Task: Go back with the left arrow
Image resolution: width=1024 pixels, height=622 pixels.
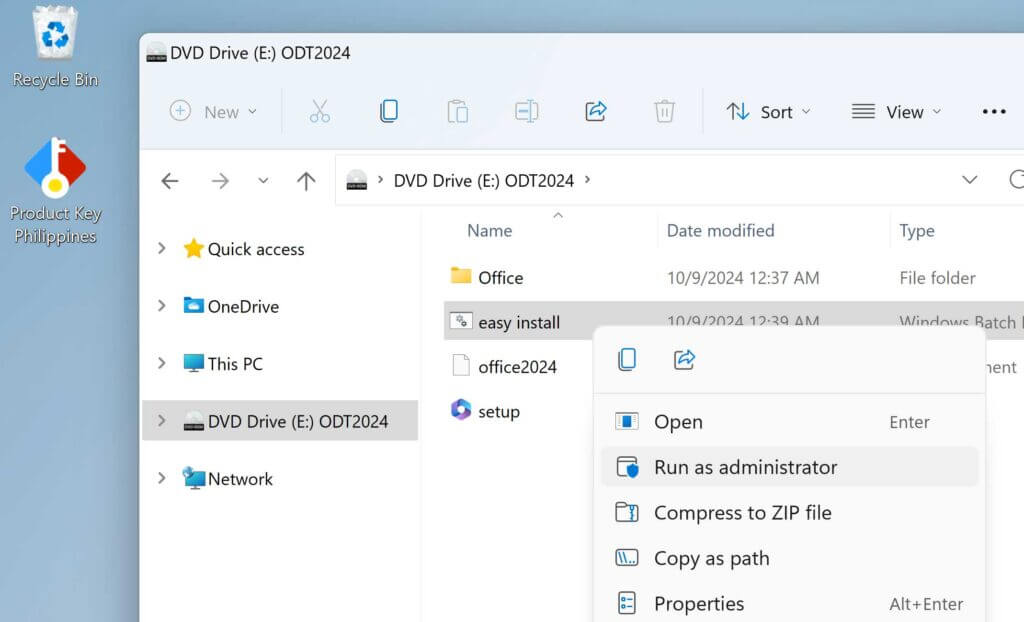Action: coord(170,181)
